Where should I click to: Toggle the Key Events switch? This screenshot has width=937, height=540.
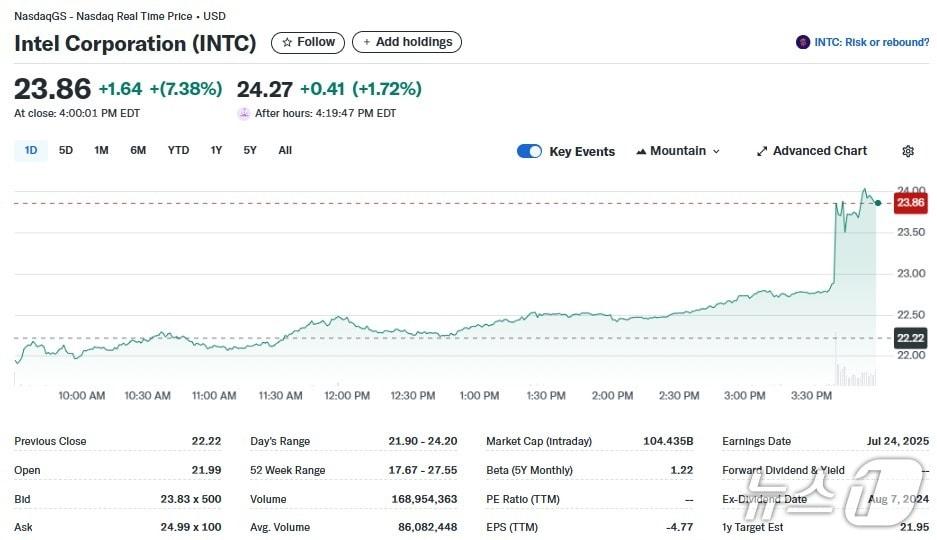pyautogui.click(x=529, y=151)
